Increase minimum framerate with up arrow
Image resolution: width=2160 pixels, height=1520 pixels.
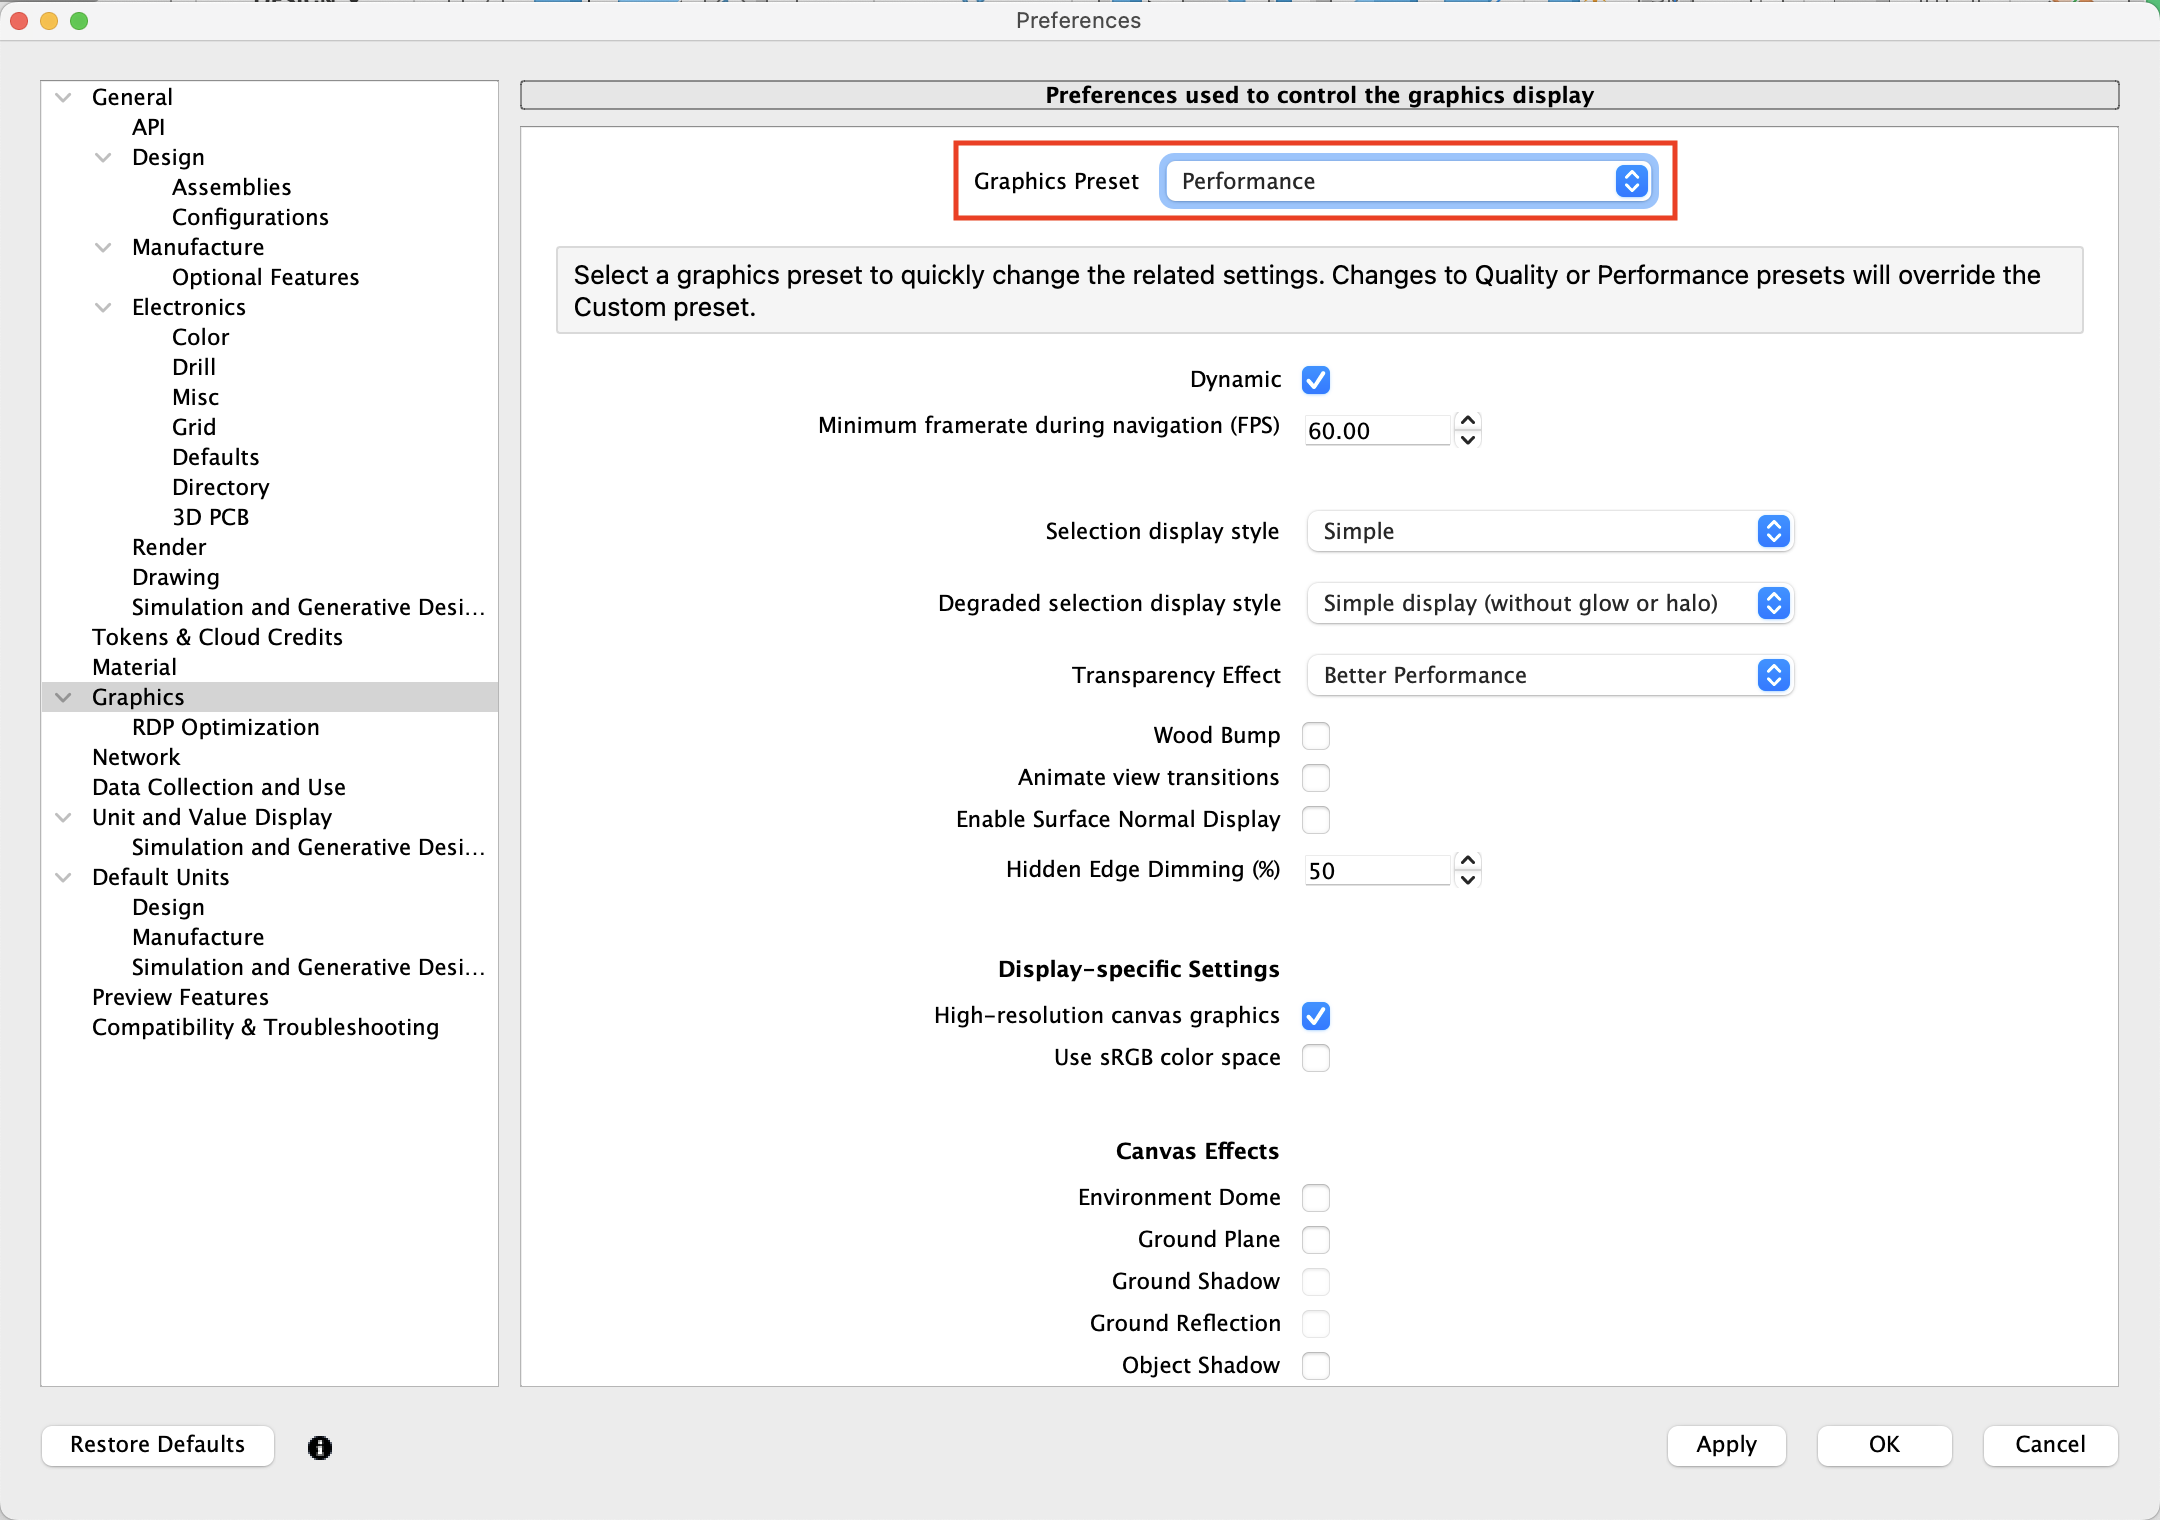[1467, 421]
